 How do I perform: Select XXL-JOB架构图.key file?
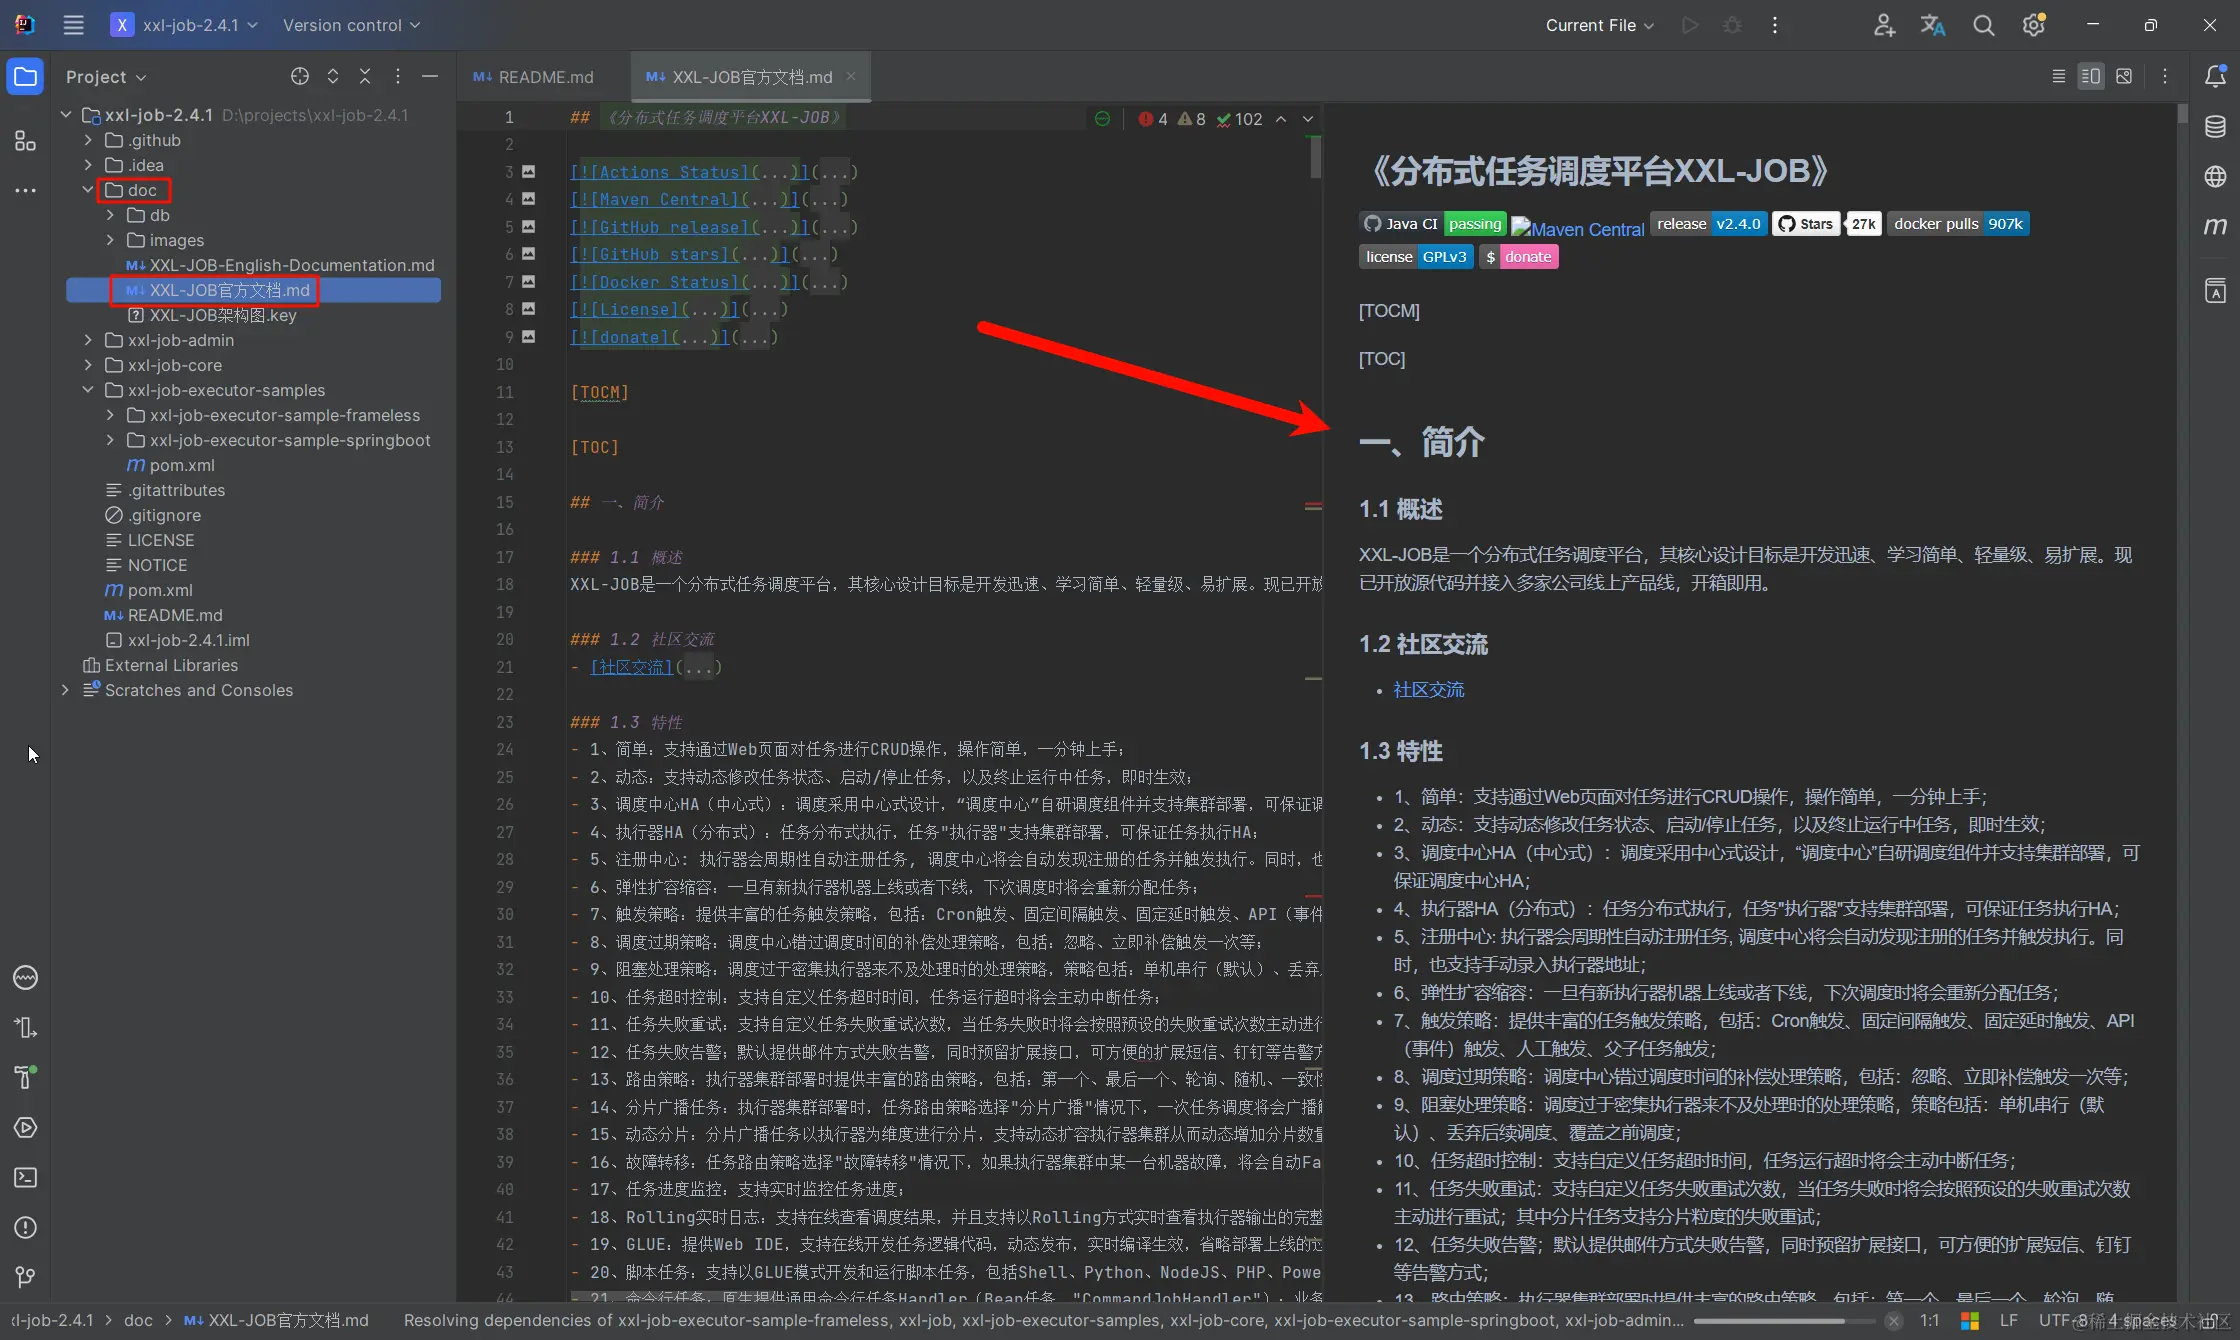click(x=212, y=315)
